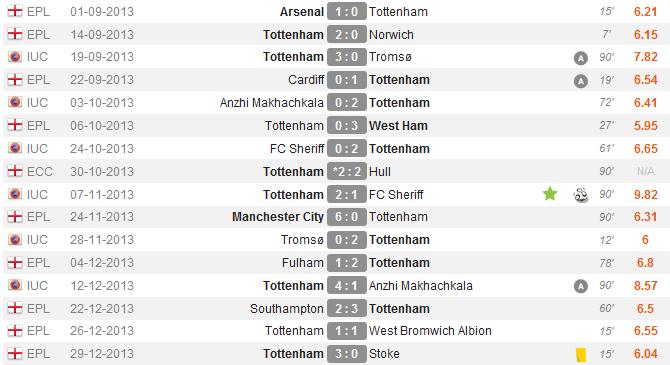The width and height of the screenshot is (670, 365).
Task: Open the 2:3 Southampton vs Tottenham score
Action: [347, 309]
